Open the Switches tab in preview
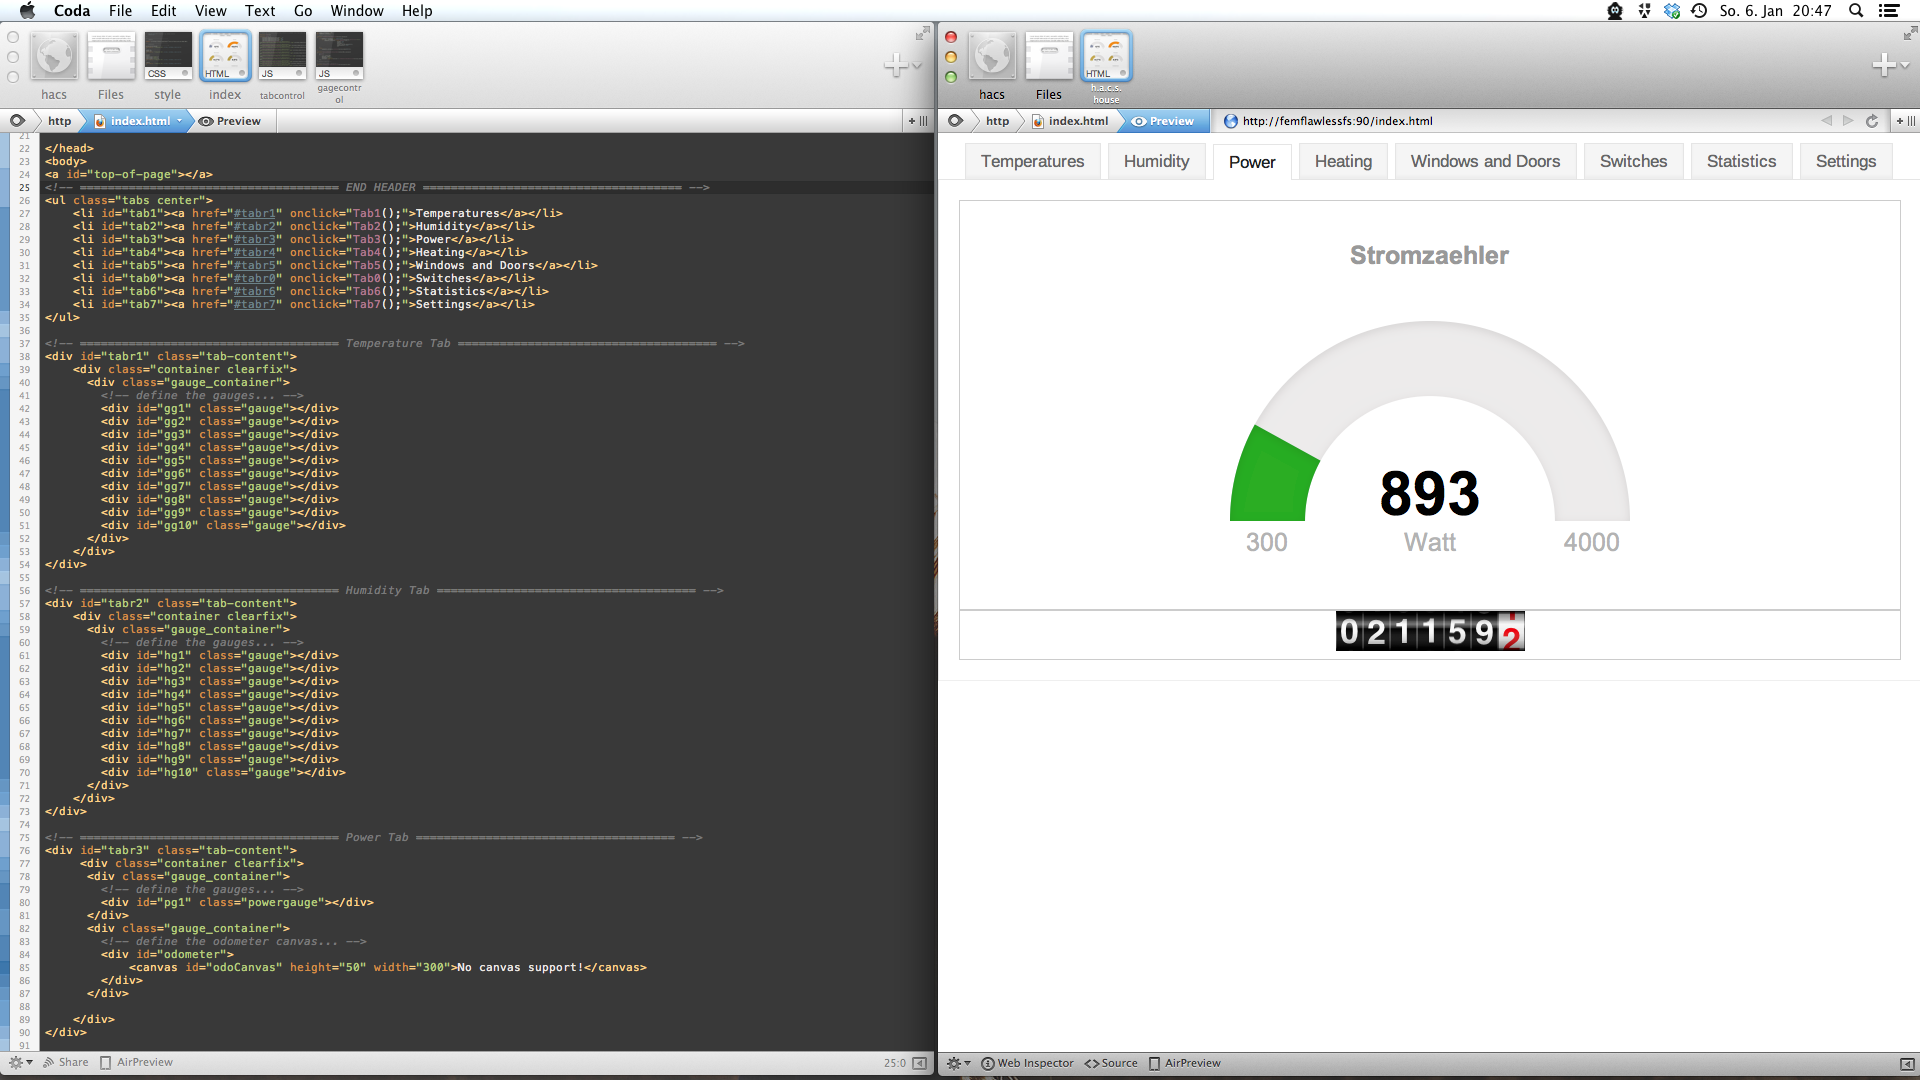 pos(1633,161)
